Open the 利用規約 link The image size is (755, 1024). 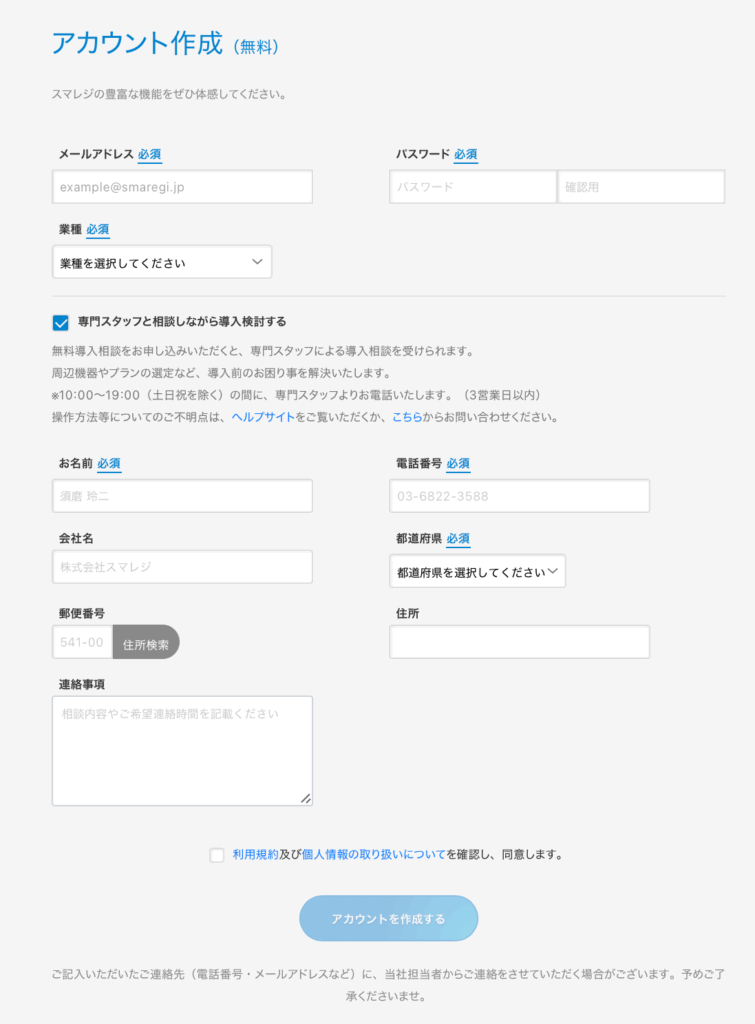[x=255, y=854]
